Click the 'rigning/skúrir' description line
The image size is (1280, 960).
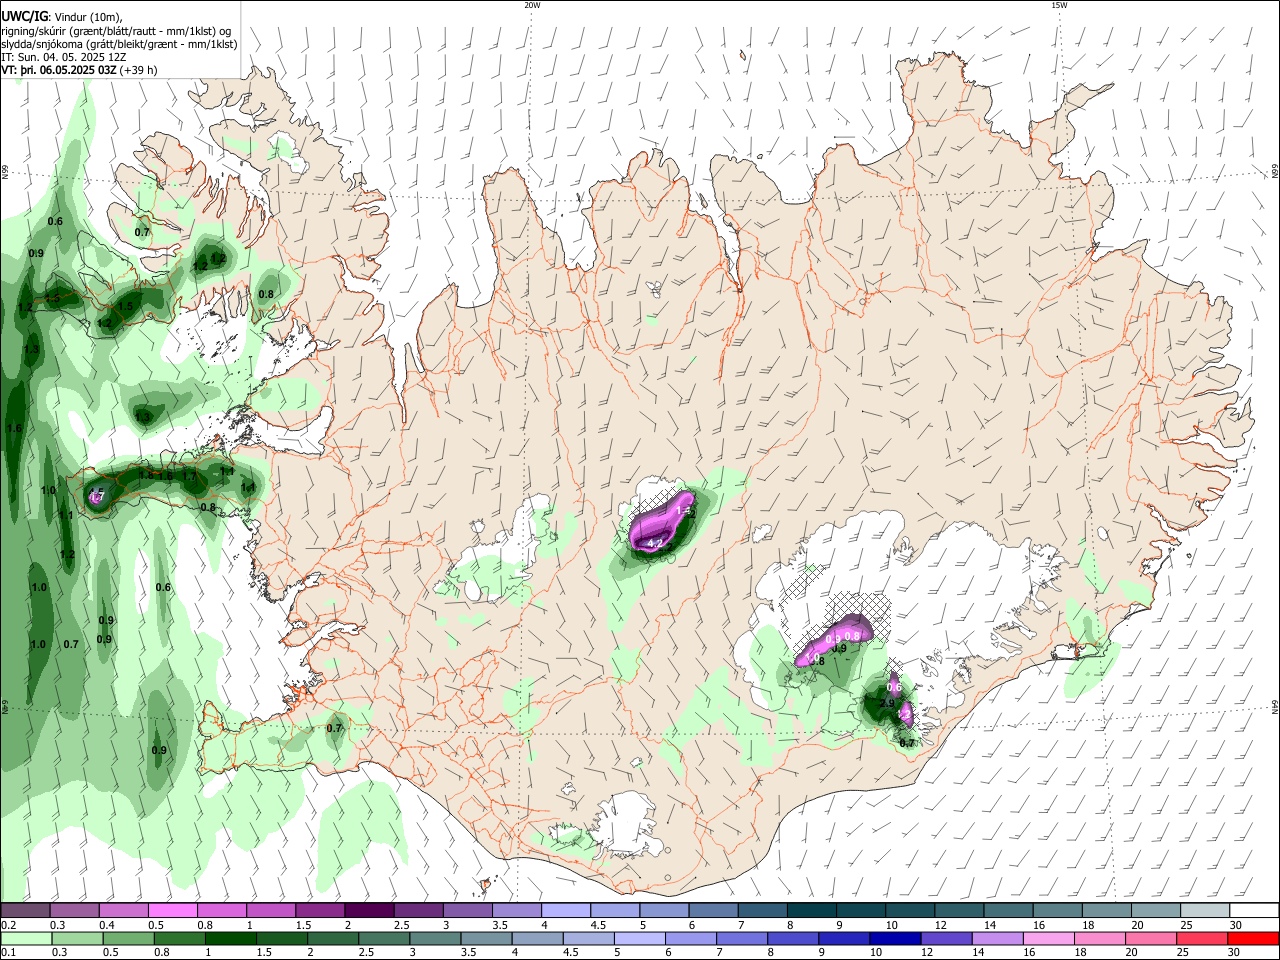pos(117,30)
